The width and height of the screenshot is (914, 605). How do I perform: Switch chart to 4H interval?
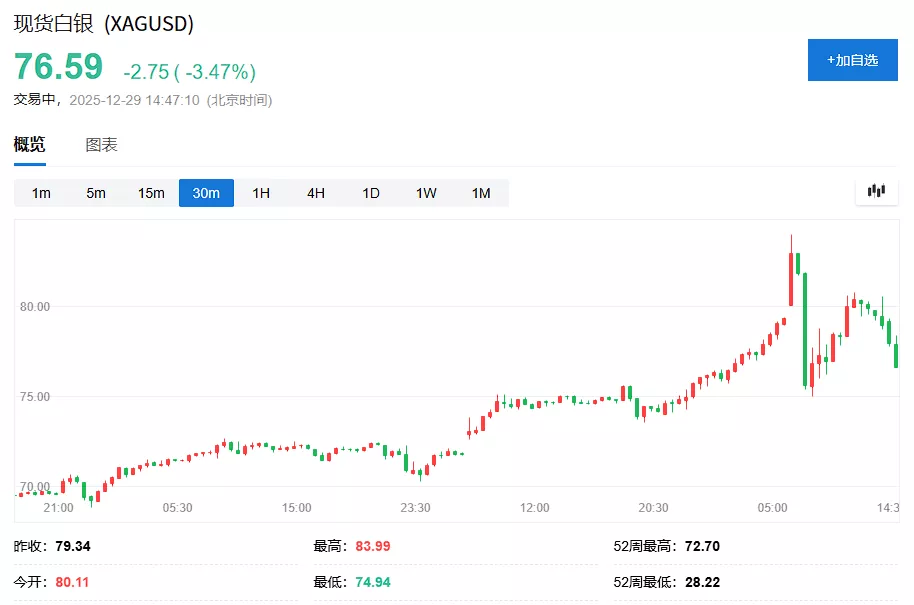pyautogui.click(x=316, y=193)
